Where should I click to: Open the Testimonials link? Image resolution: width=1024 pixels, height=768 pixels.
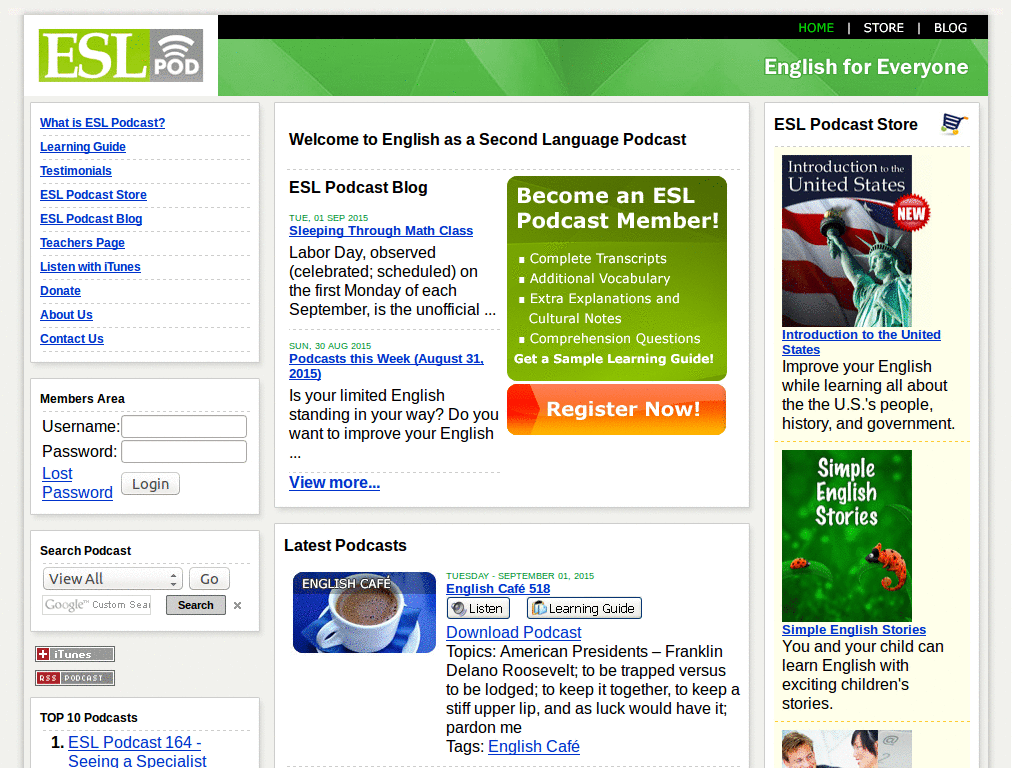[x=76, y=171]
